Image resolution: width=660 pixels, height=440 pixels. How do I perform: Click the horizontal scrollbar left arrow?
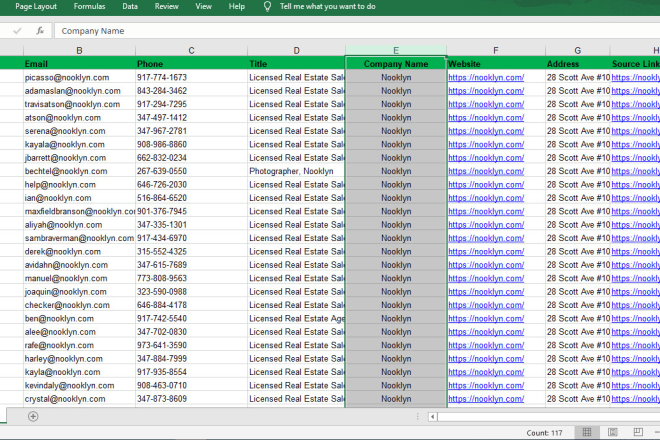coord(433,417)
